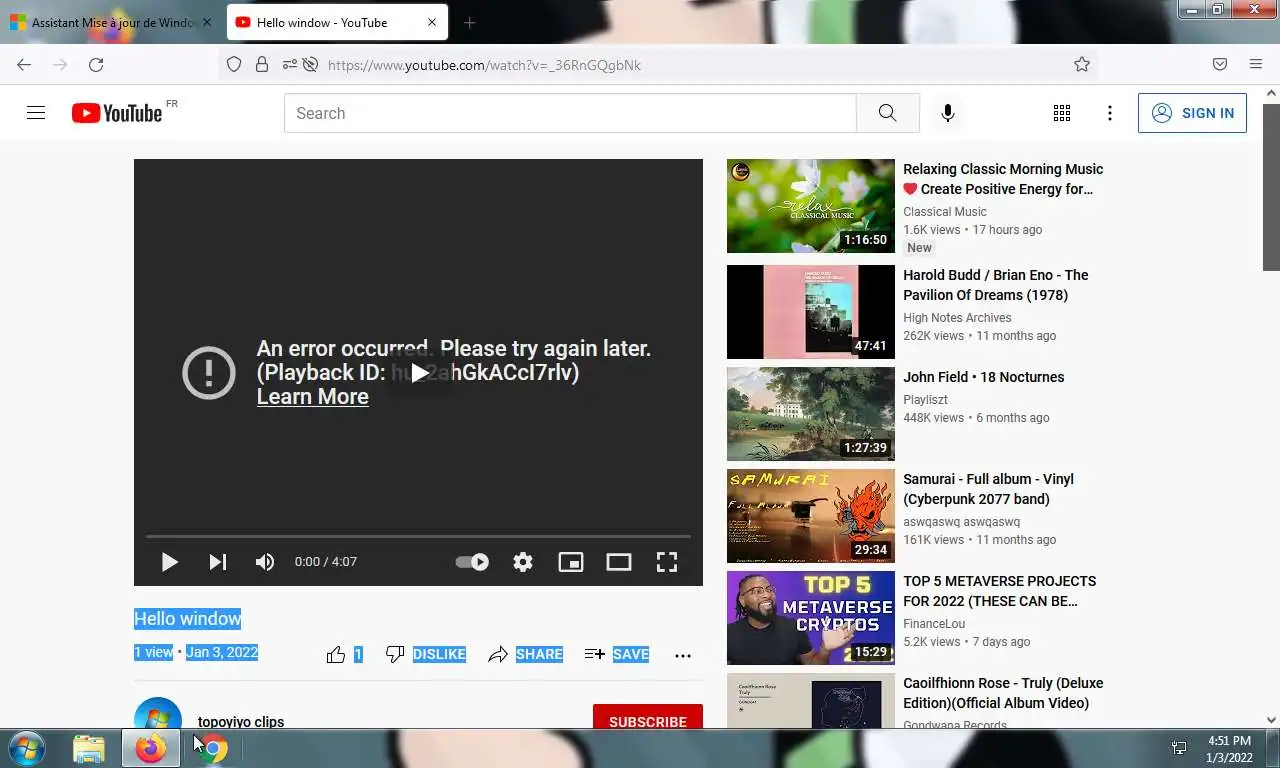Select the Hello window - YouTube tab
1280x768 pixels.
(337, 22)
